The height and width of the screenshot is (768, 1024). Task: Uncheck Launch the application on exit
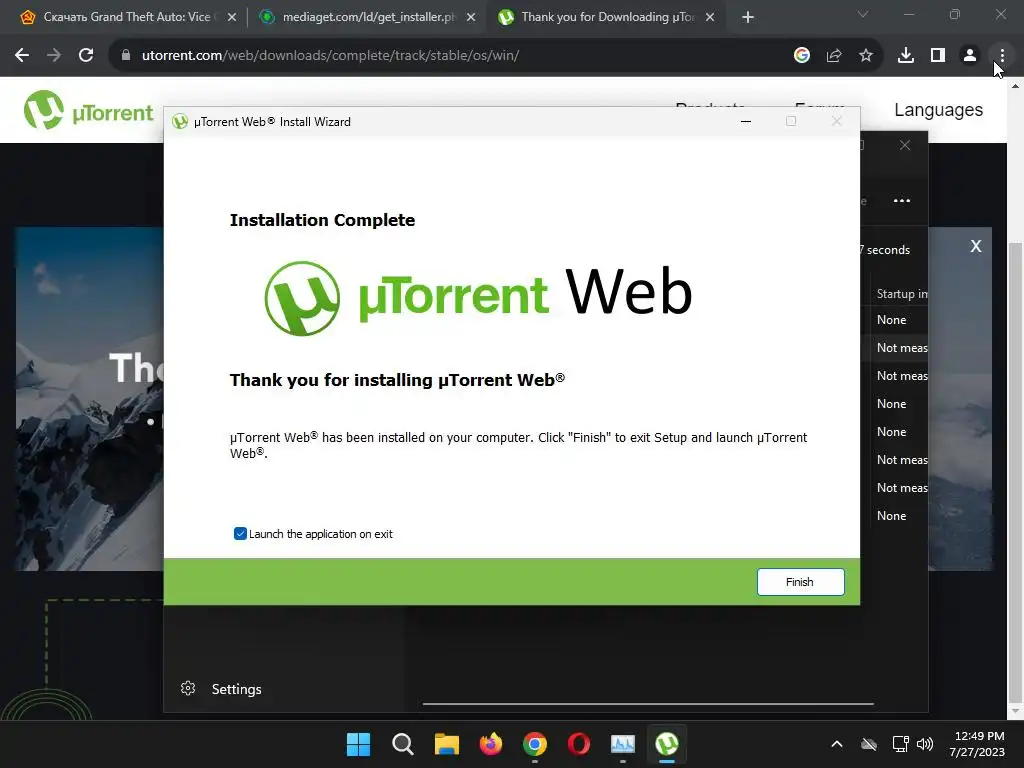point(240,534)
